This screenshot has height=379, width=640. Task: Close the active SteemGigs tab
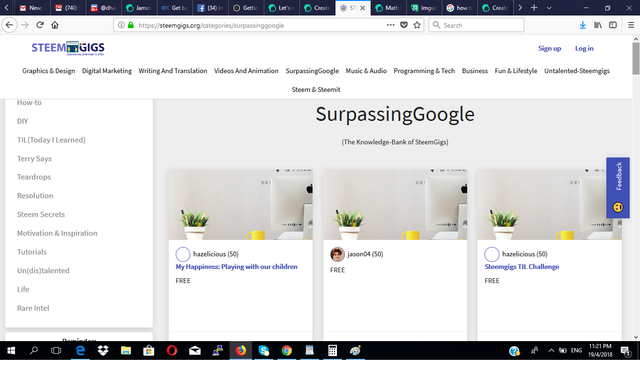tap(362, 8)
